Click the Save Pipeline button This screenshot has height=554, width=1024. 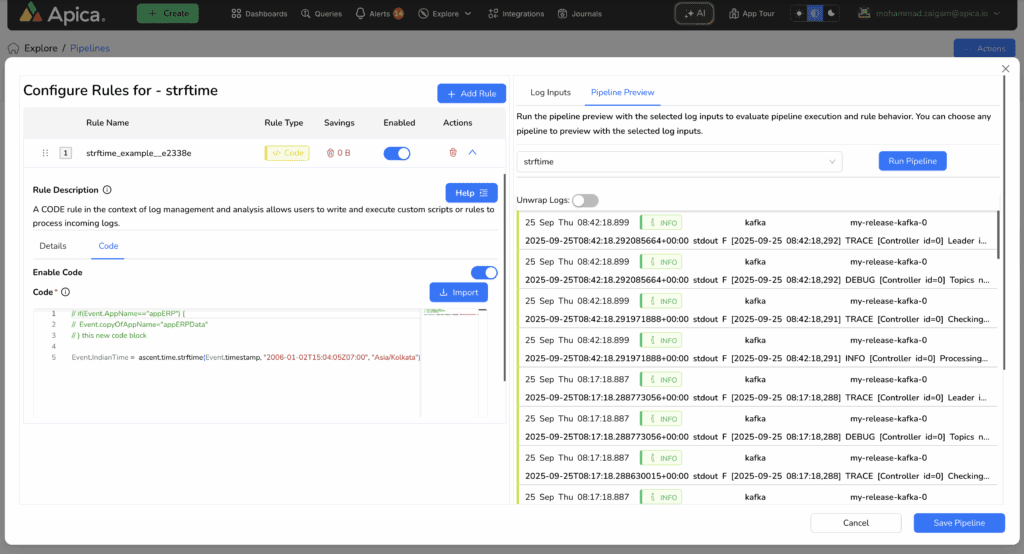click(x=958, y=523)
